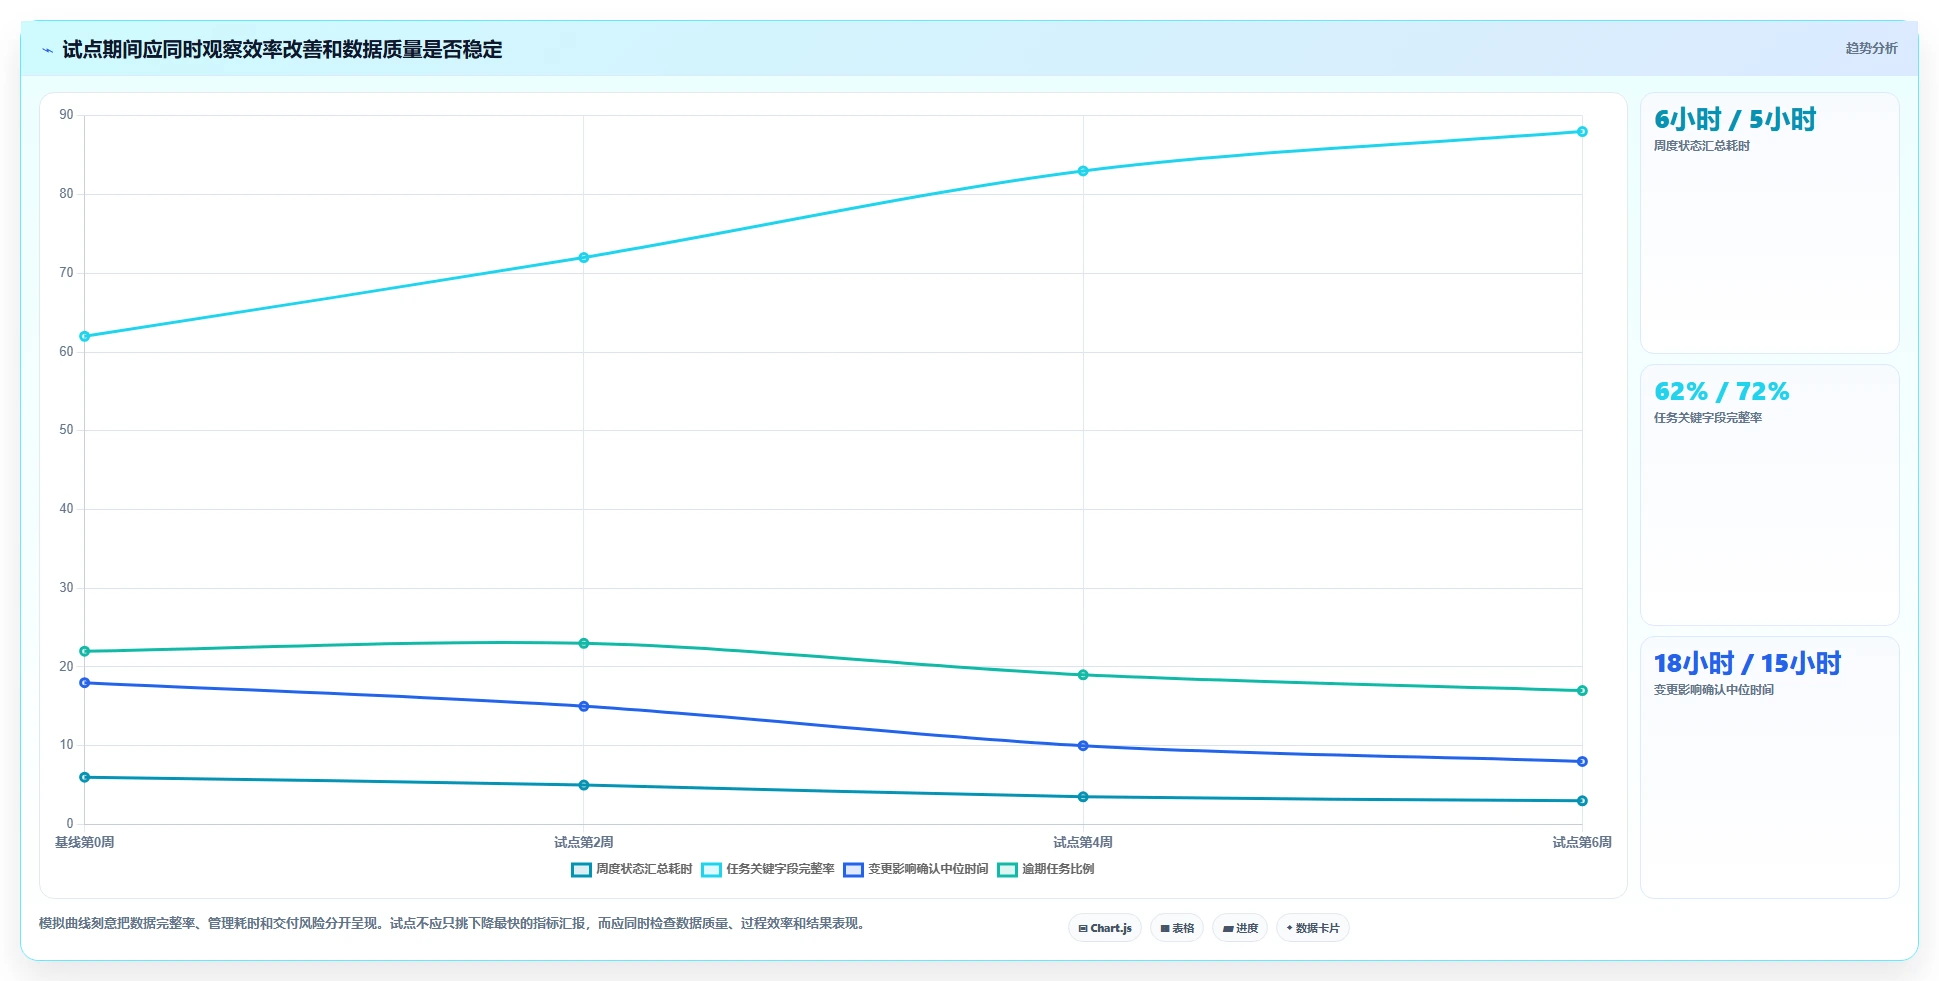1939x981 pixels.
Task: Click the 10 y-axis tick label
Action: pyautogui.click(x=66, y=745)
